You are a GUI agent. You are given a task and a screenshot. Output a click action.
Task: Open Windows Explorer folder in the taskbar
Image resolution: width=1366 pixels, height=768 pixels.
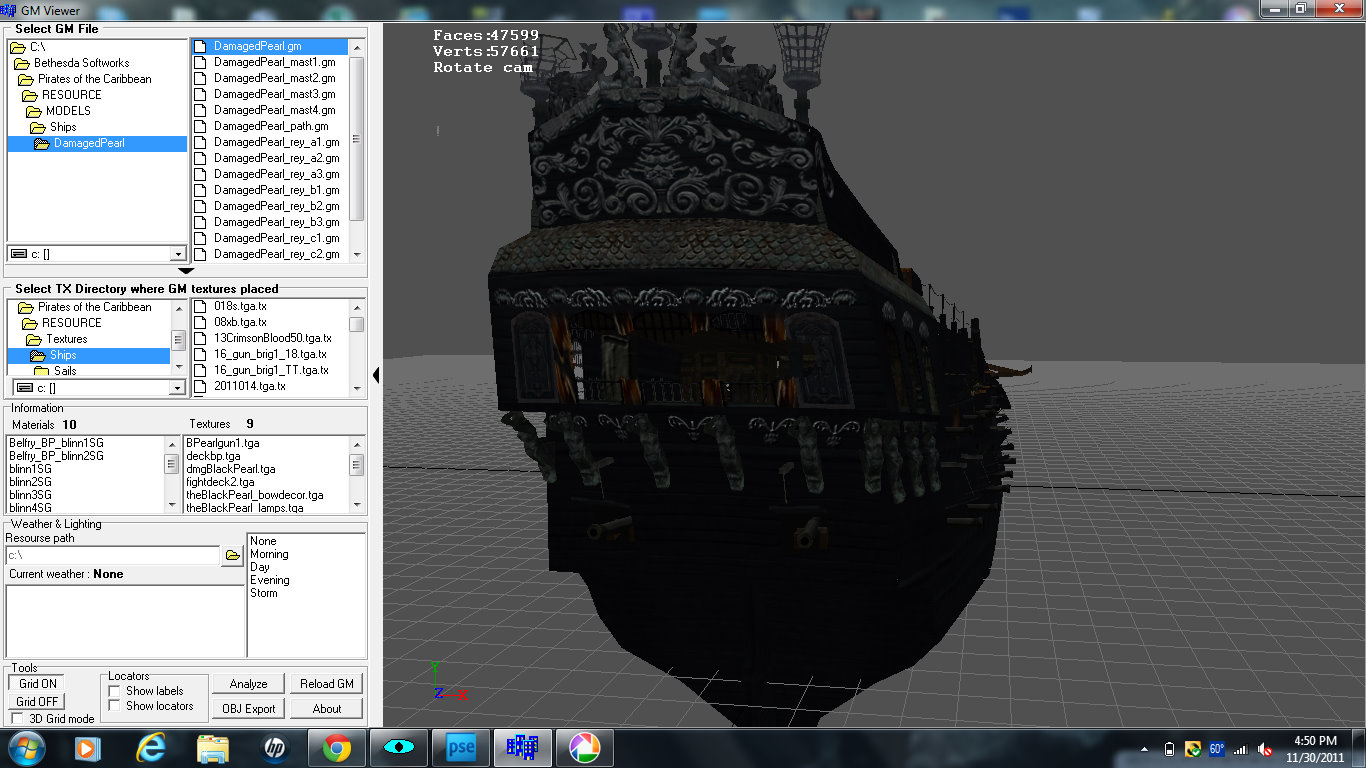coord(212,748)
